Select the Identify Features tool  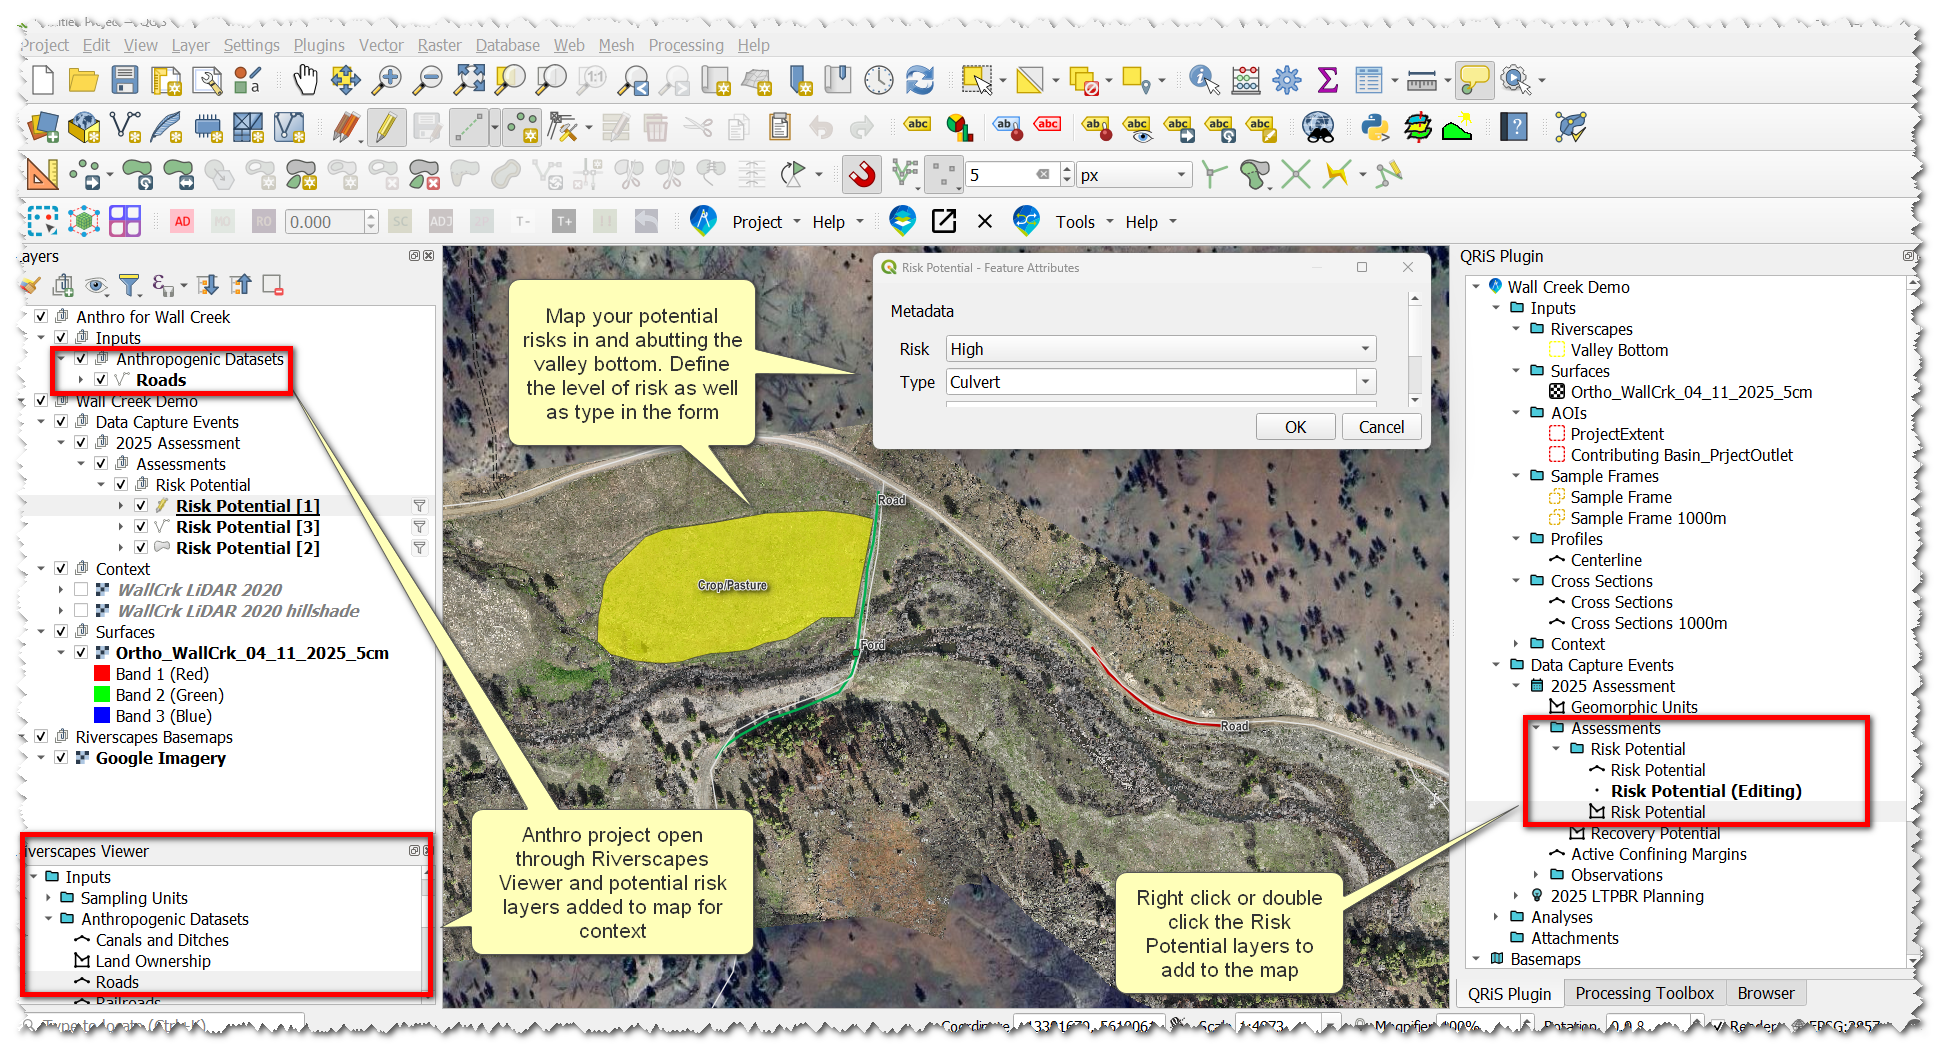pos(1204,80)
